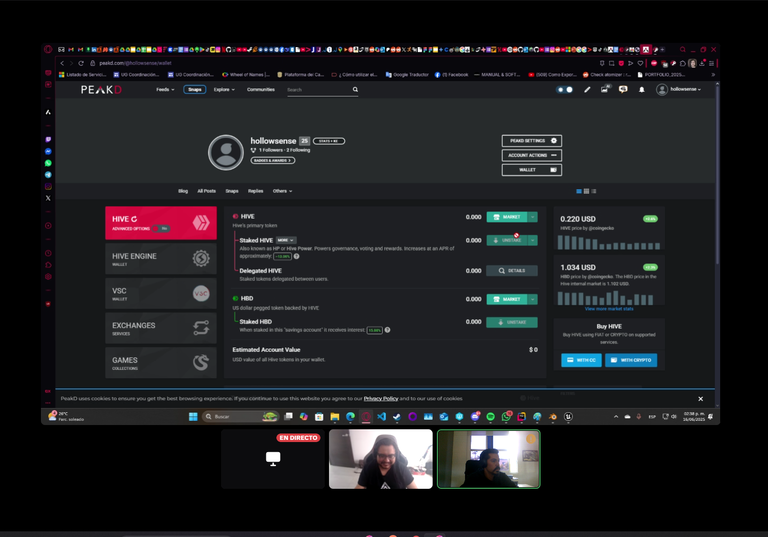768x537 pixels.
Task: Select the list layout view icon
Action: click(x=594, y=192)
